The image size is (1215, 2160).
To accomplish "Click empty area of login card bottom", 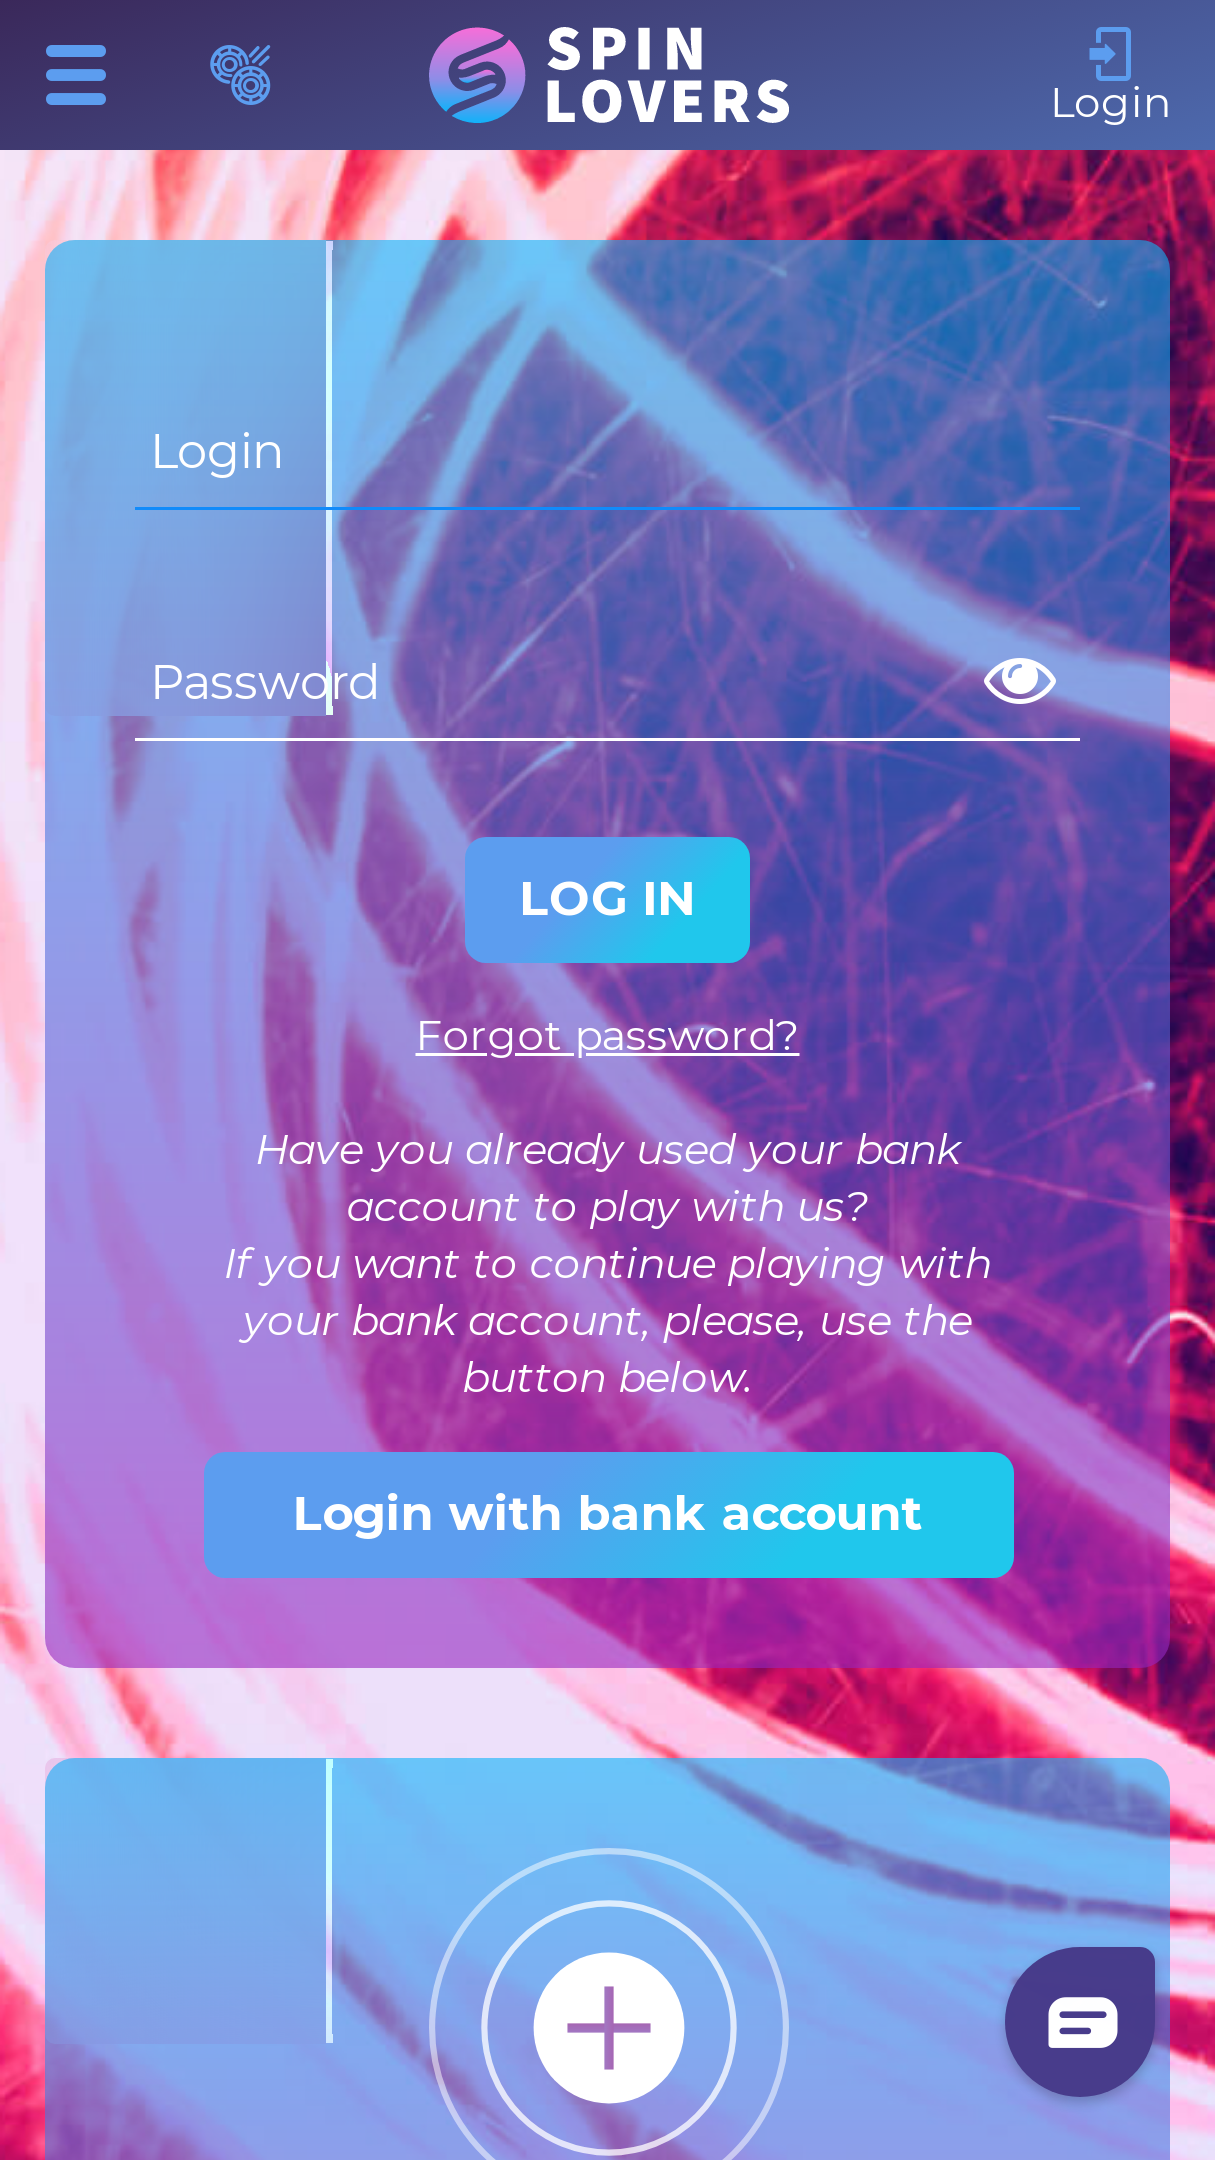I will pyautogui.click(x=607, y=1623).
